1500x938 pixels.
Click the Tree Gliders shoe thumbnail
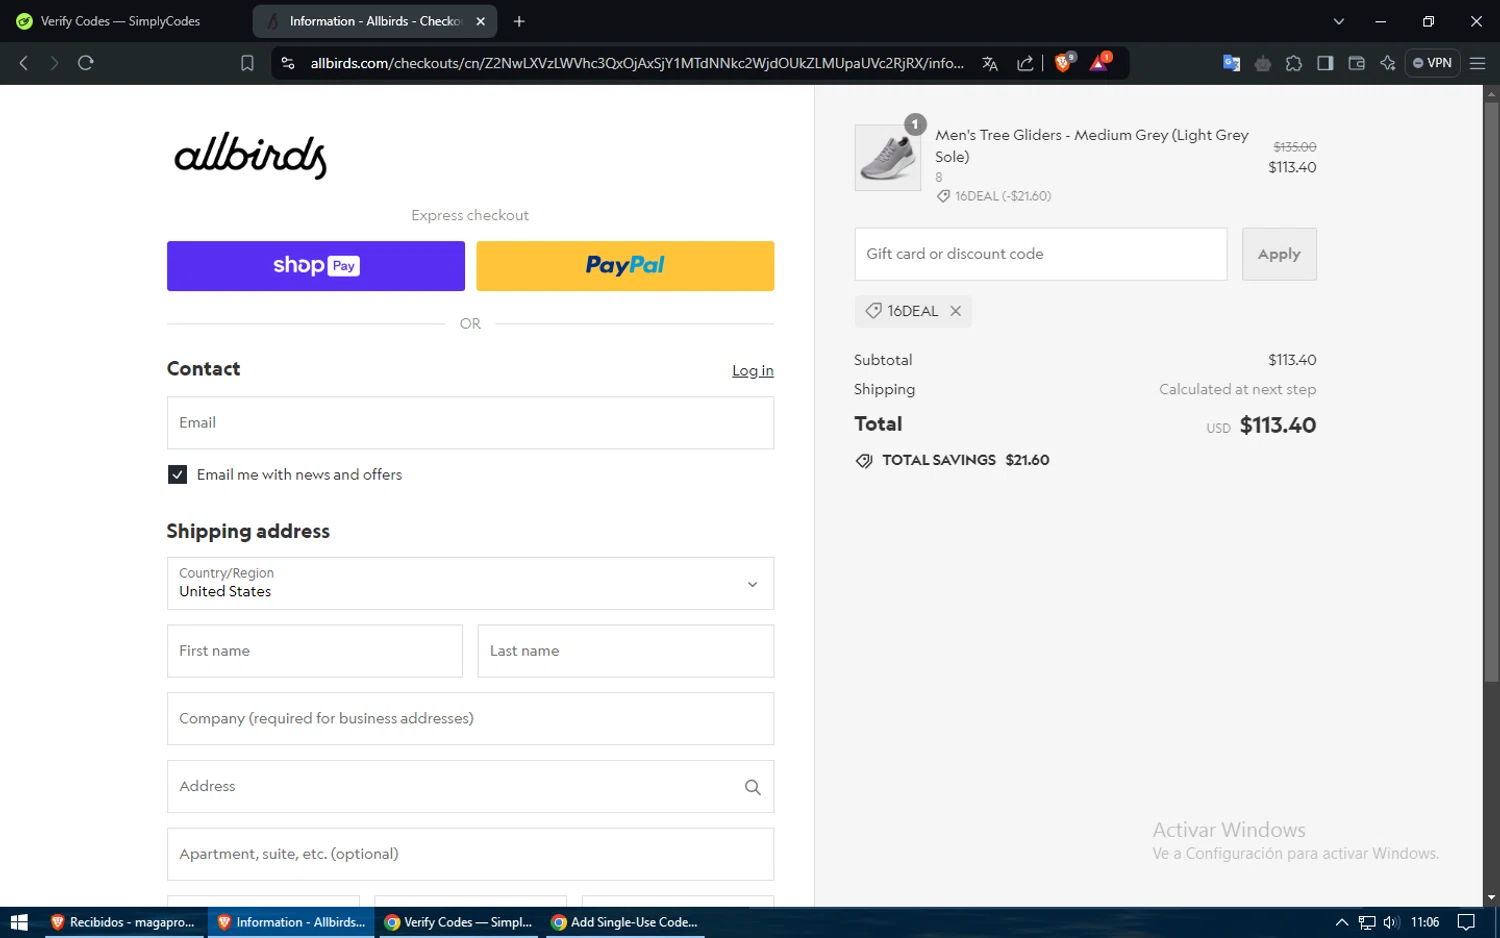[x=888, y=158]
